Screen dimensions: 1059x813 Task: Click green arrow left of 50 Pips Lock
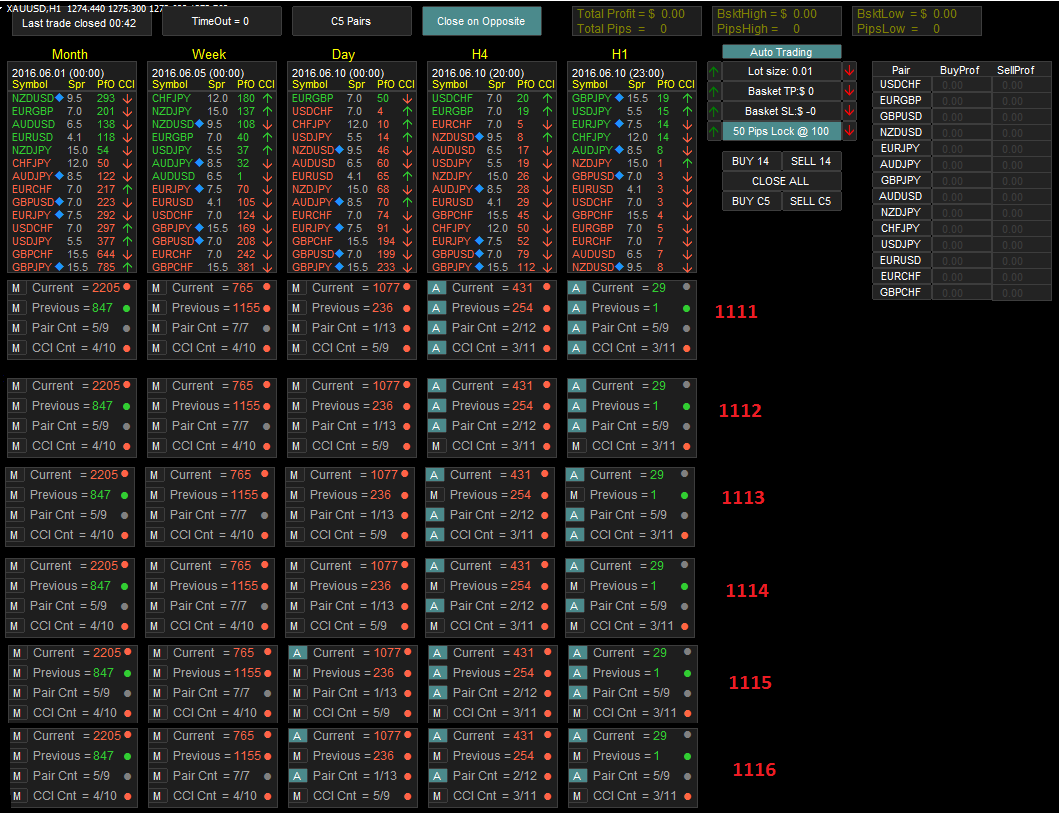pyautogui.click(x=714, y=131)
